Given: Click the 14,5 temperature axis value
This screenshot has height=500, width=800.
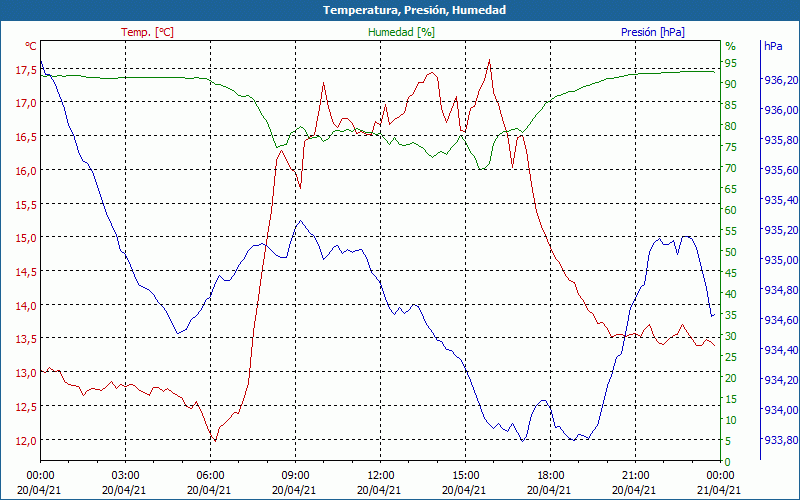Looking at the screenshot, I should (26, 272).
